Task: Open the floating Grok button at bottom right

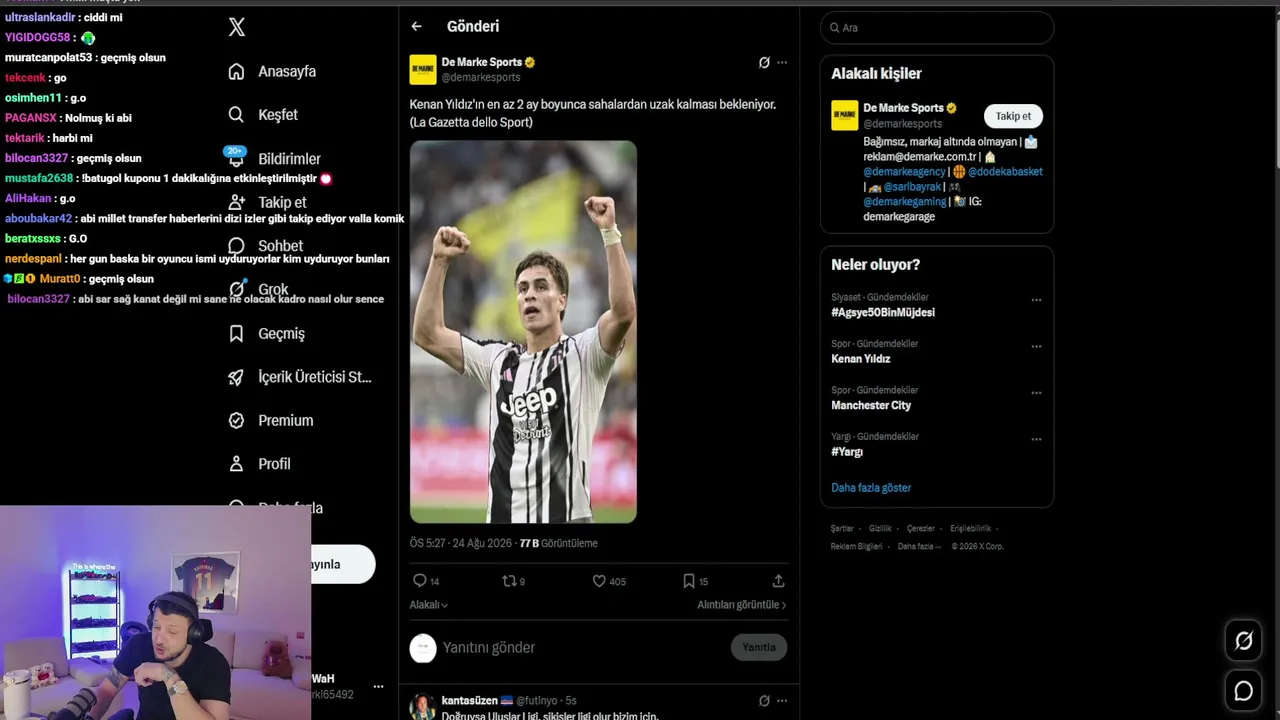Action: point(1244,641)
